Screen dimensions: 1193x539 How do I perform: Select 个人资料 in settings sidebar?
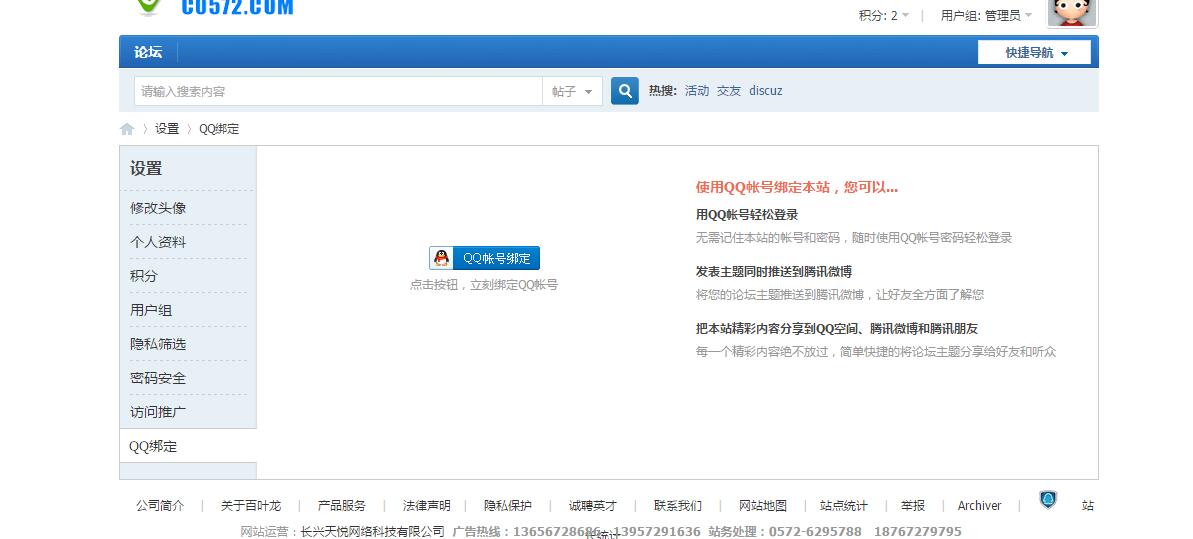158,242
